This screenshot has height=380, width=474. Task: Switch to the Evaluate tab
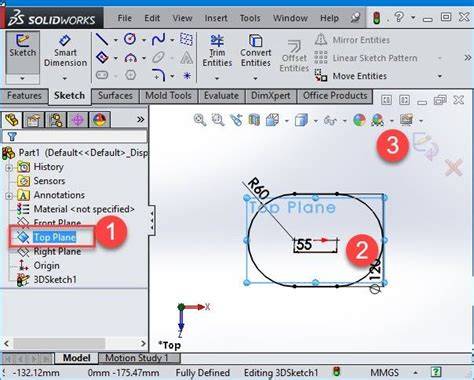pyautogui.click(x=221, y=96)
